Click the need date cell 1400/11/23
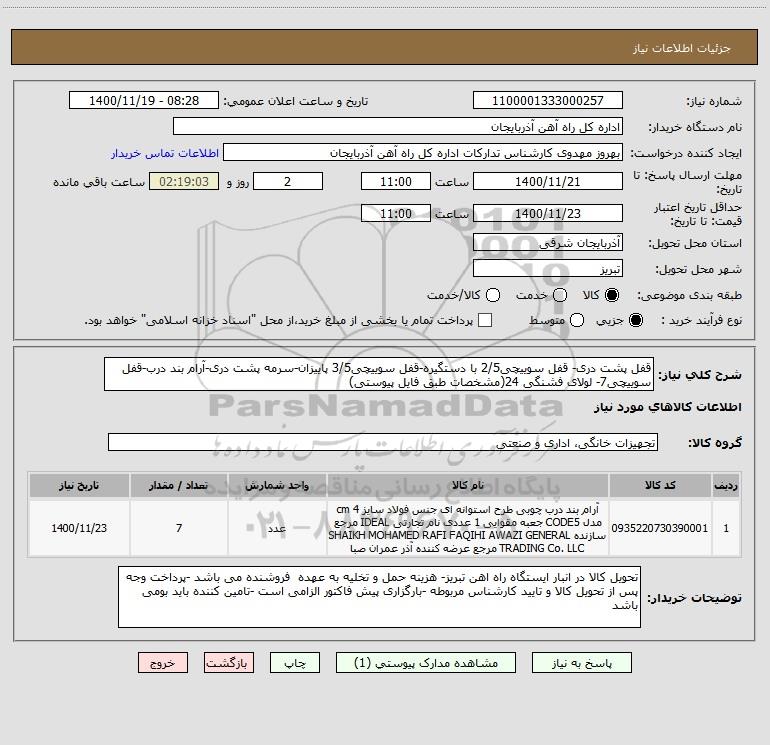The height and width of the screenshot is (745, 770). coord(79,528)
